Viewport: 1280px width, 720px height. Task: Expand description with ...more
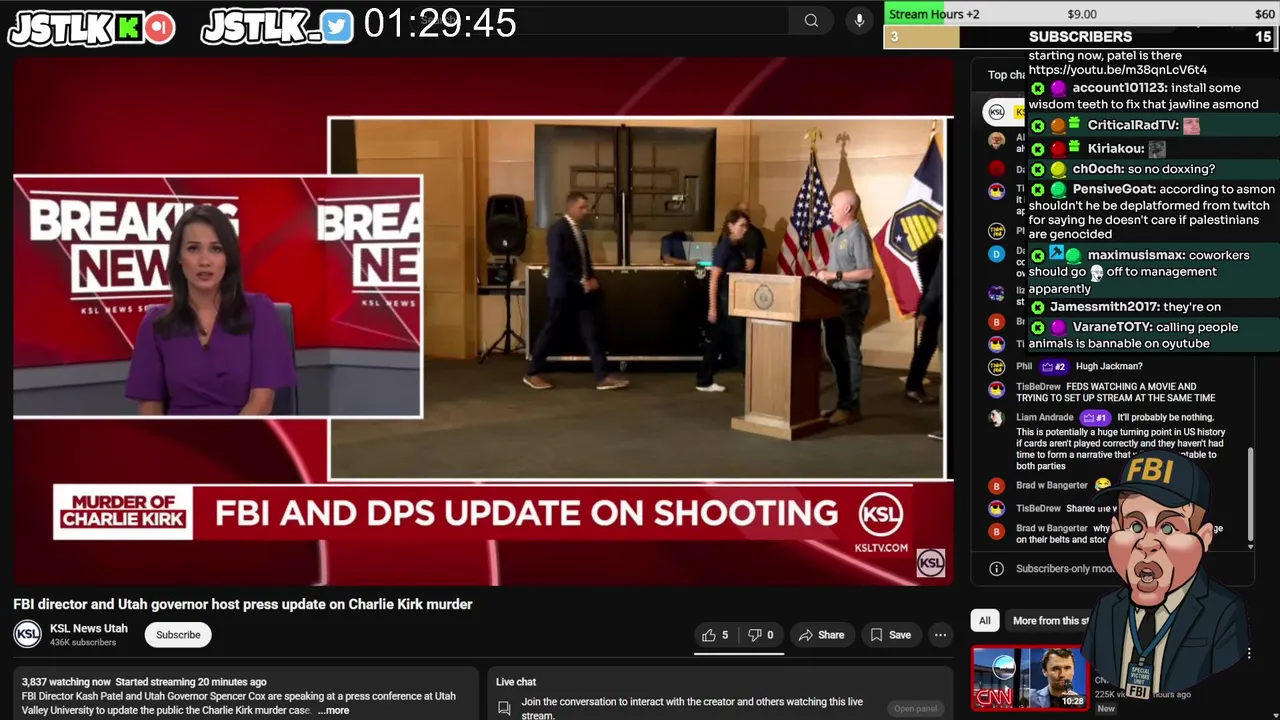(334, 710)
